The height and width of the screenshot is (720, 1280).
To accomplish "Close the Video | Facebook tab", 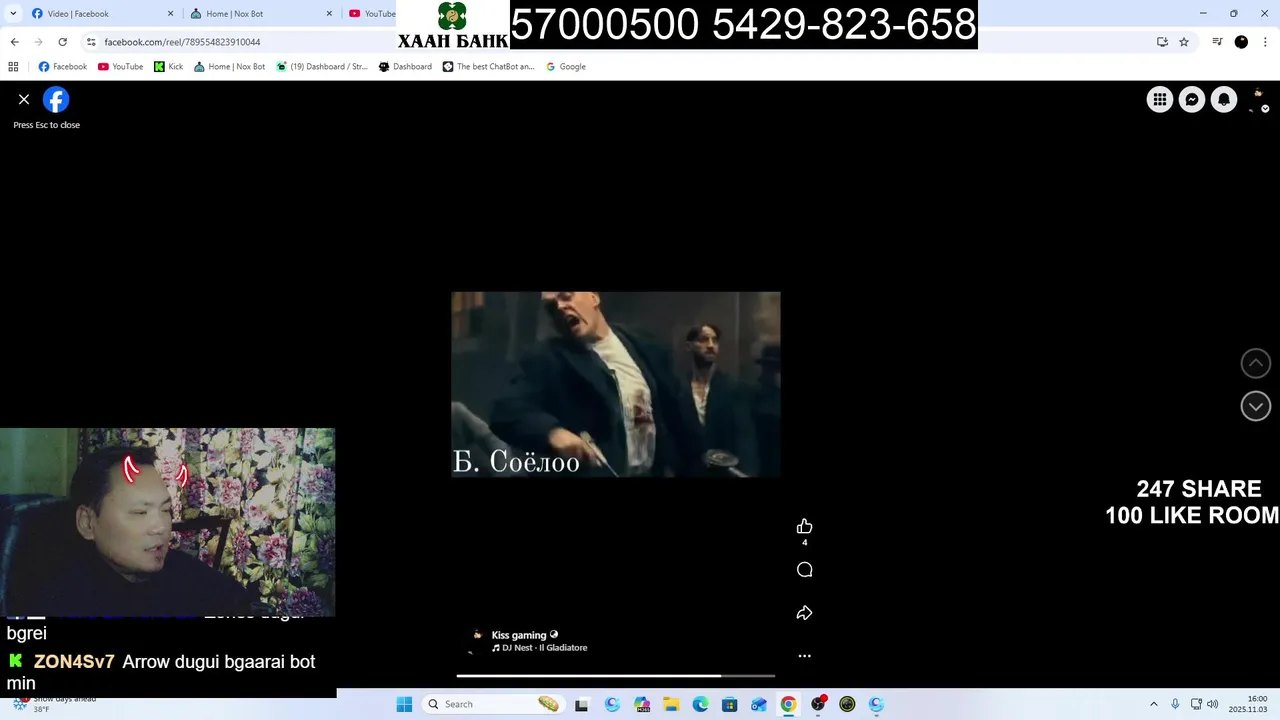I will (x=170, y=14).
